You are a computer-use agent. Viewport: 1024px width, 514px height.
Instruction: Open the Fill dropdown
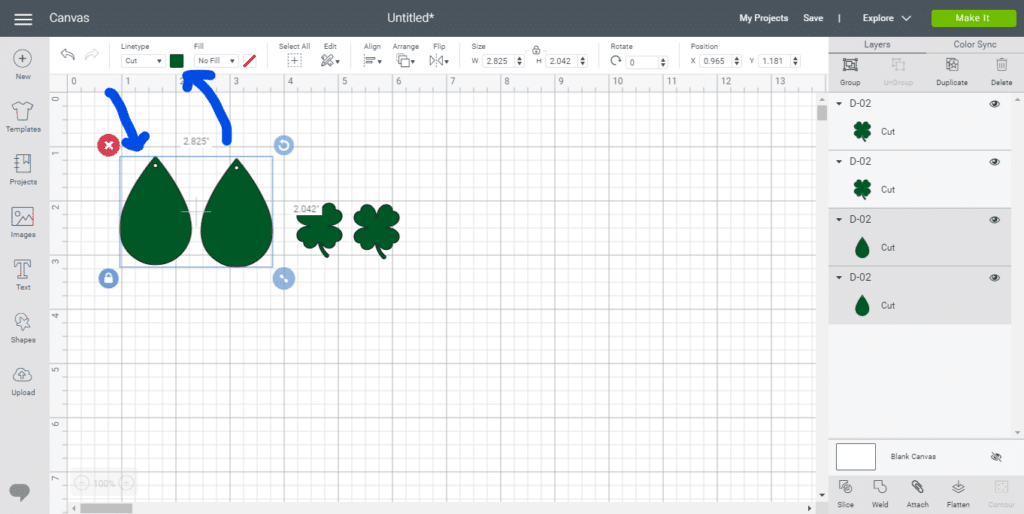(x=216, y=61)
